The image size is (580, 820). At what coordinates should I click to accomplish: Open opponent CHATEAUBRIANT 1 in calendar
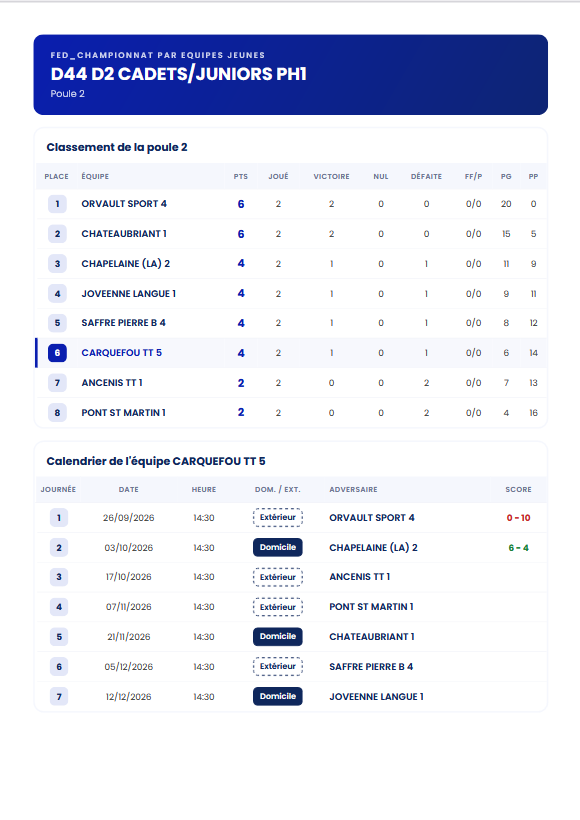[x=372, y=636]
